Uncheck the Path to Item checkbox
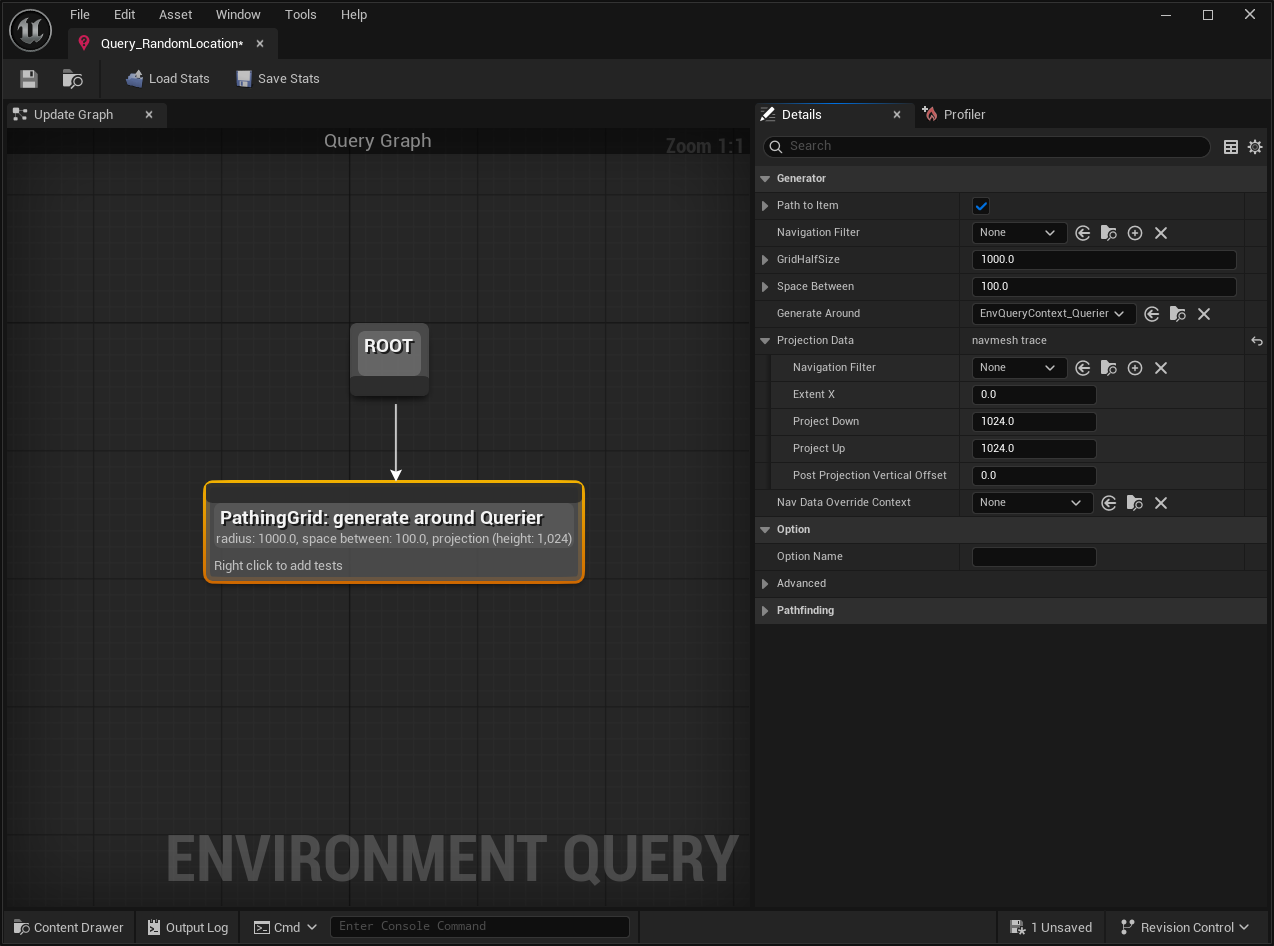Screen dimensions: 1274x946 point(980,205)
